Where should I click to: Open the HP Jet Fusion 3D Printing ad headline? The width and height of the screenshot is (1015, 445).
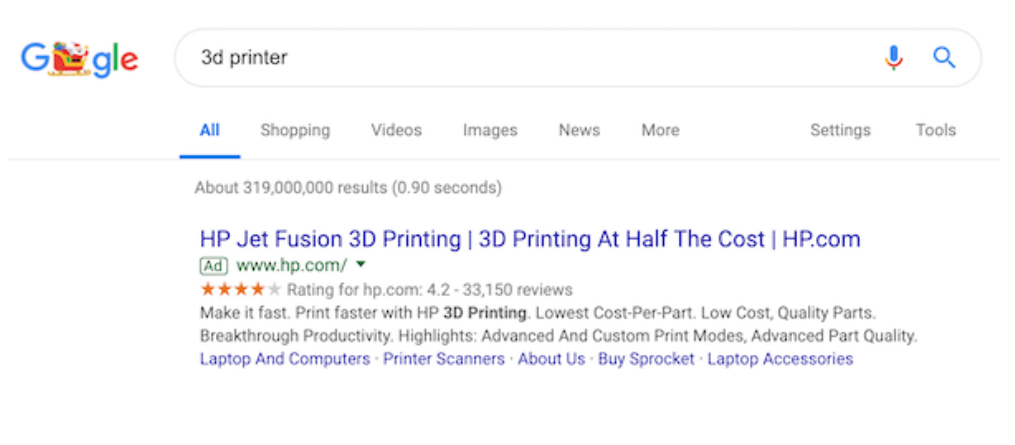pyautogui.click(x=530, y=239)
